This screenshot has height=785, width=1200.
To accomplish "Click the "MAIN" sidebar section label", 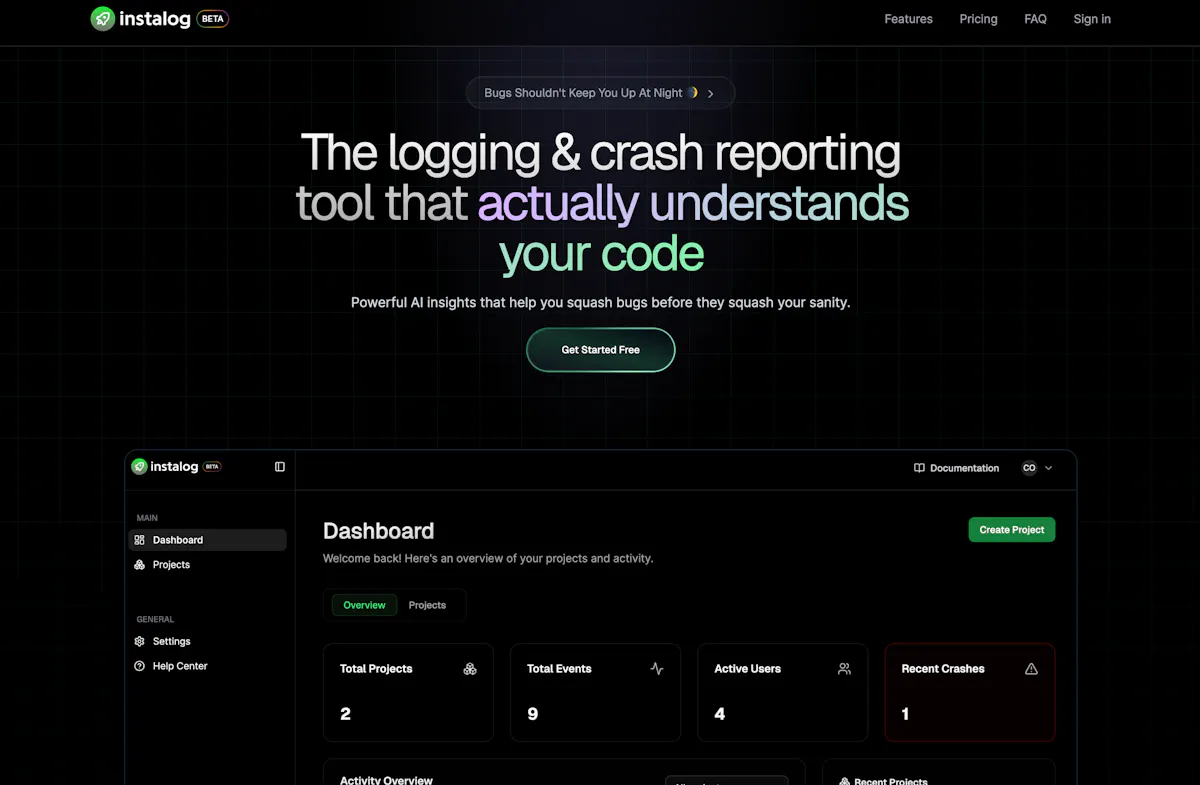I will (x=147, y=518).
